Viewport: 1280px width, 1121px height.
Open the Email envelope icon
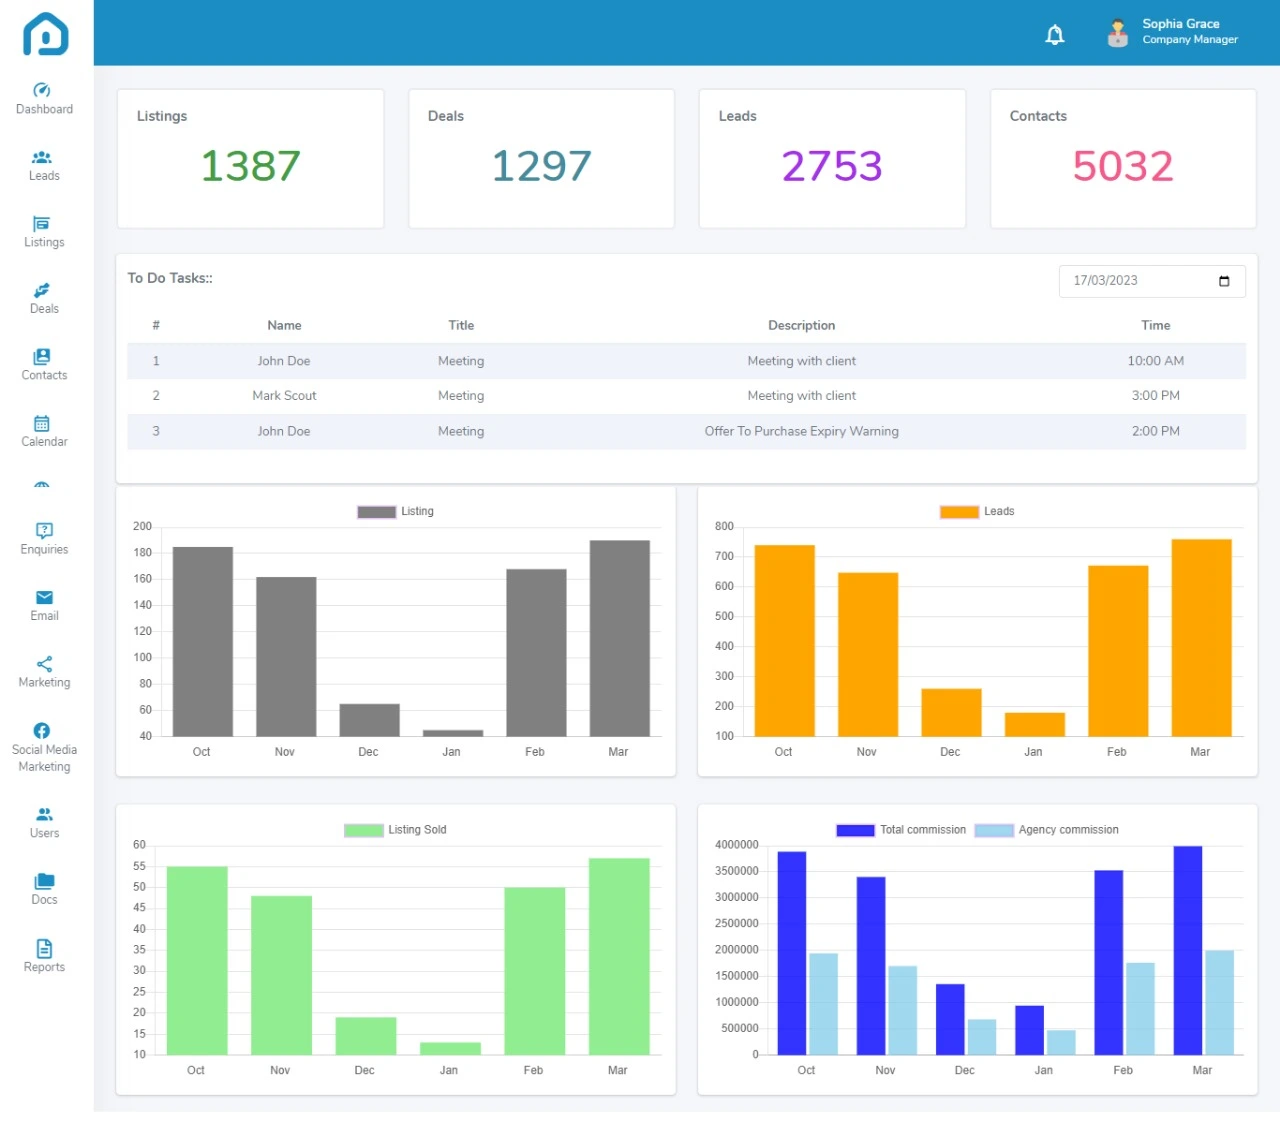44,598
